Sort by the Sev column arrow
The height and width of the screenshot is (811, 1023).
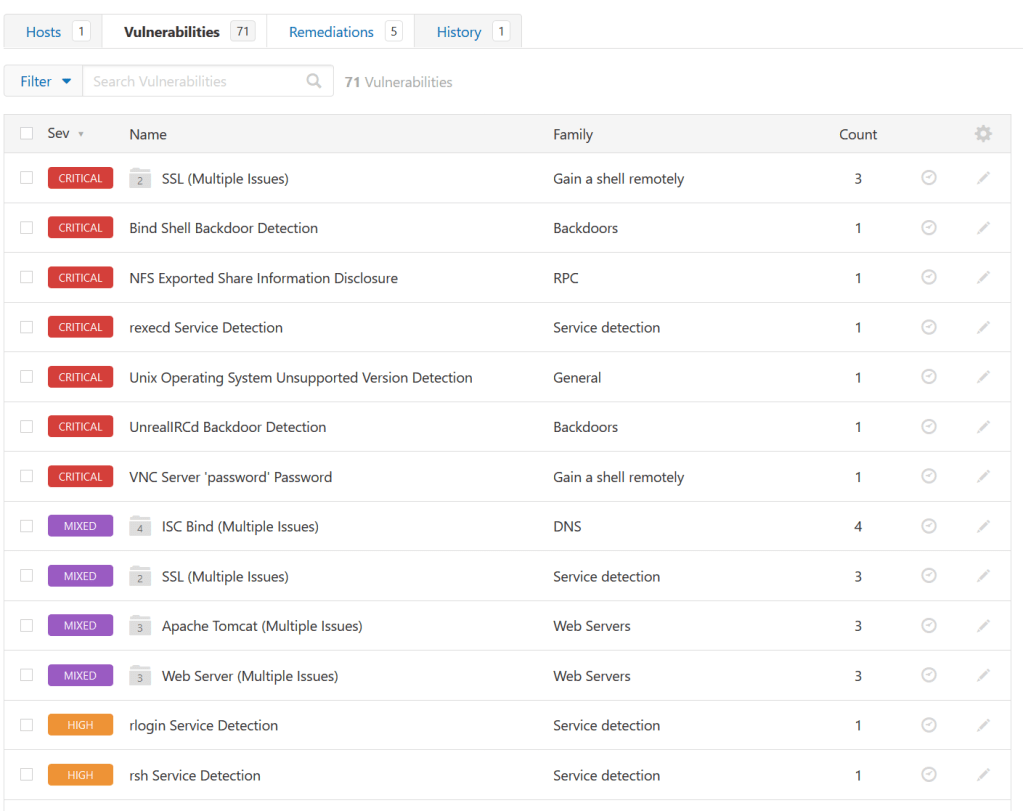point(80,134)
